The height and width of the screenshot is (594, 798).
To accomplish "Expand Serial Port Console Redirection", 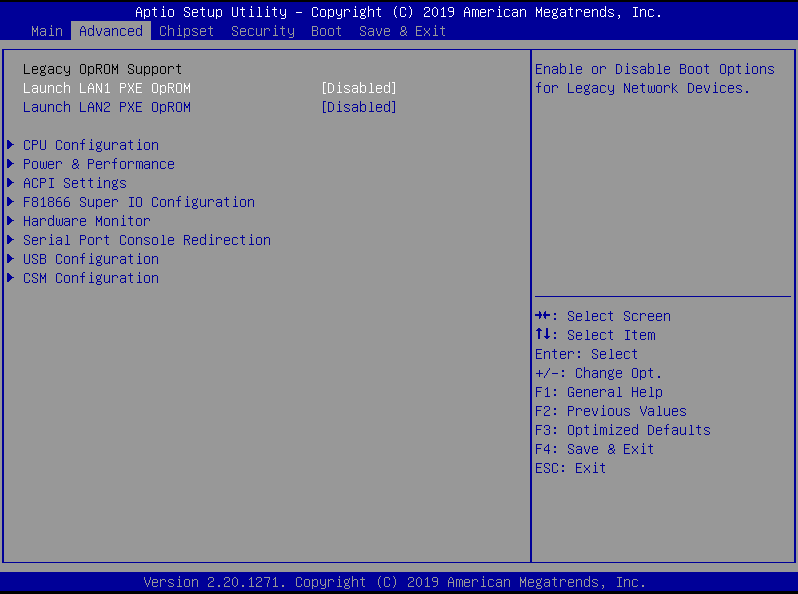I will [146, 240].
